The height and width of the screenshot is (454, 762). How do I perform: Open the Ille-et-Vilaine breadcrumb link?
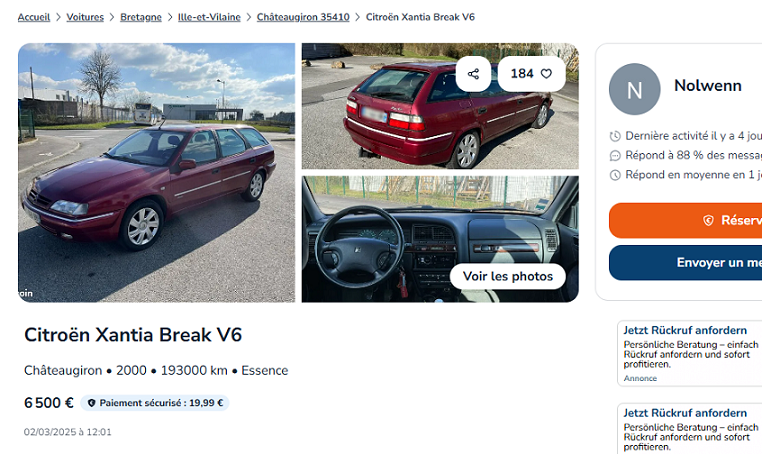coord(209,17)
